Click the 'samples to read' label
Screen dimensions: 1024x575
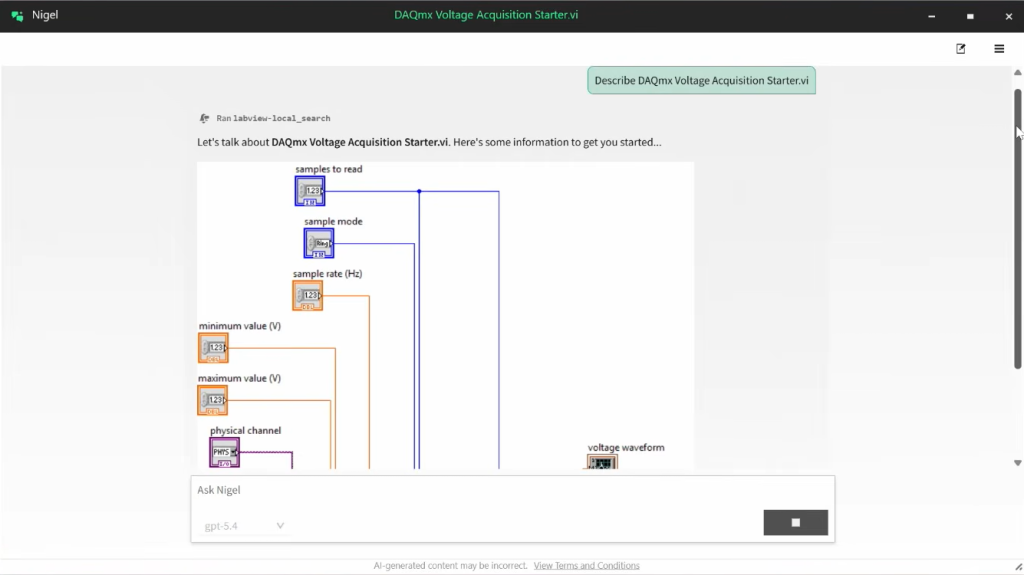click(x=328, y=169)
